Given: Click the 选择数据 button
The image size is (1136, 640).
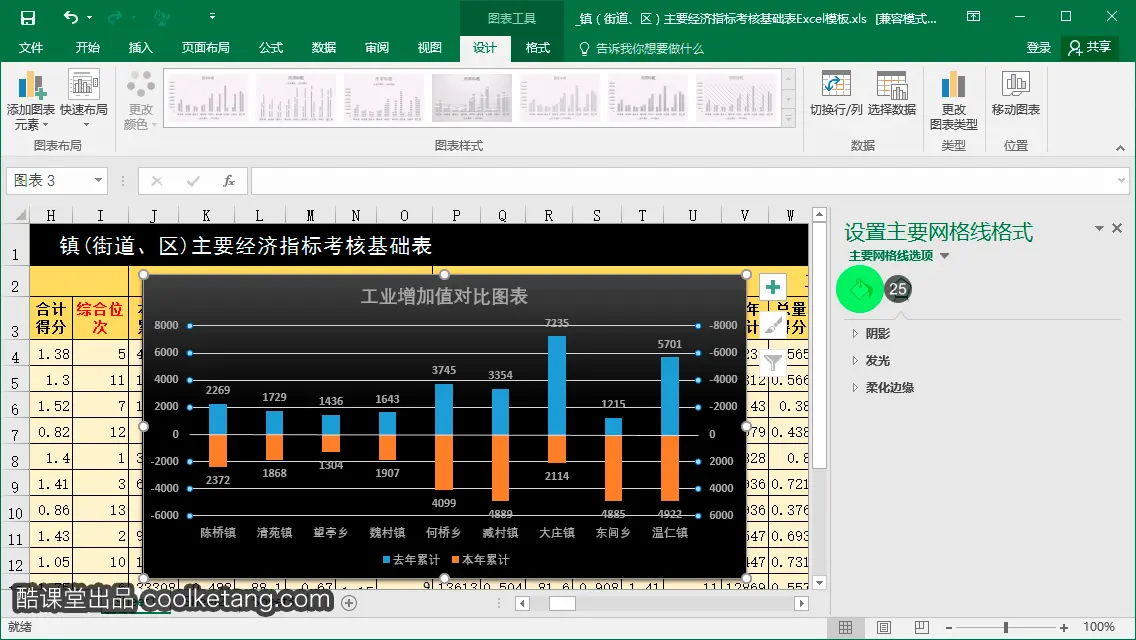Looking at the screenshot, I should pos(892,94).
